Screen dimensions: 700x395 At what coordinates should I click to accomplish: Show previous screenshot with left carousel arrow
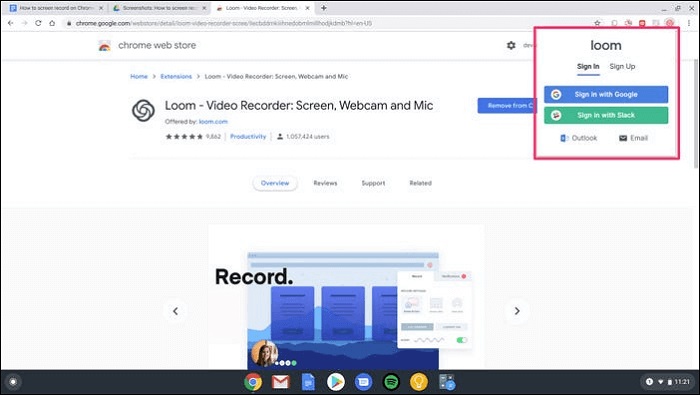pyautogui.click(x=175, y=311)
